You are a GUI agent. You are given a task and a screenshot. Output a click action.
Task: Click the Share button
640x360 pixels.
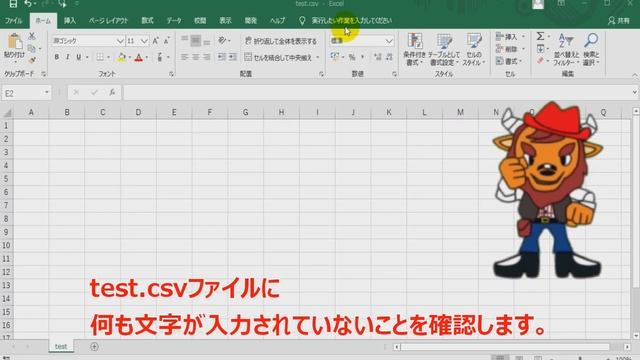pos(618,20)
